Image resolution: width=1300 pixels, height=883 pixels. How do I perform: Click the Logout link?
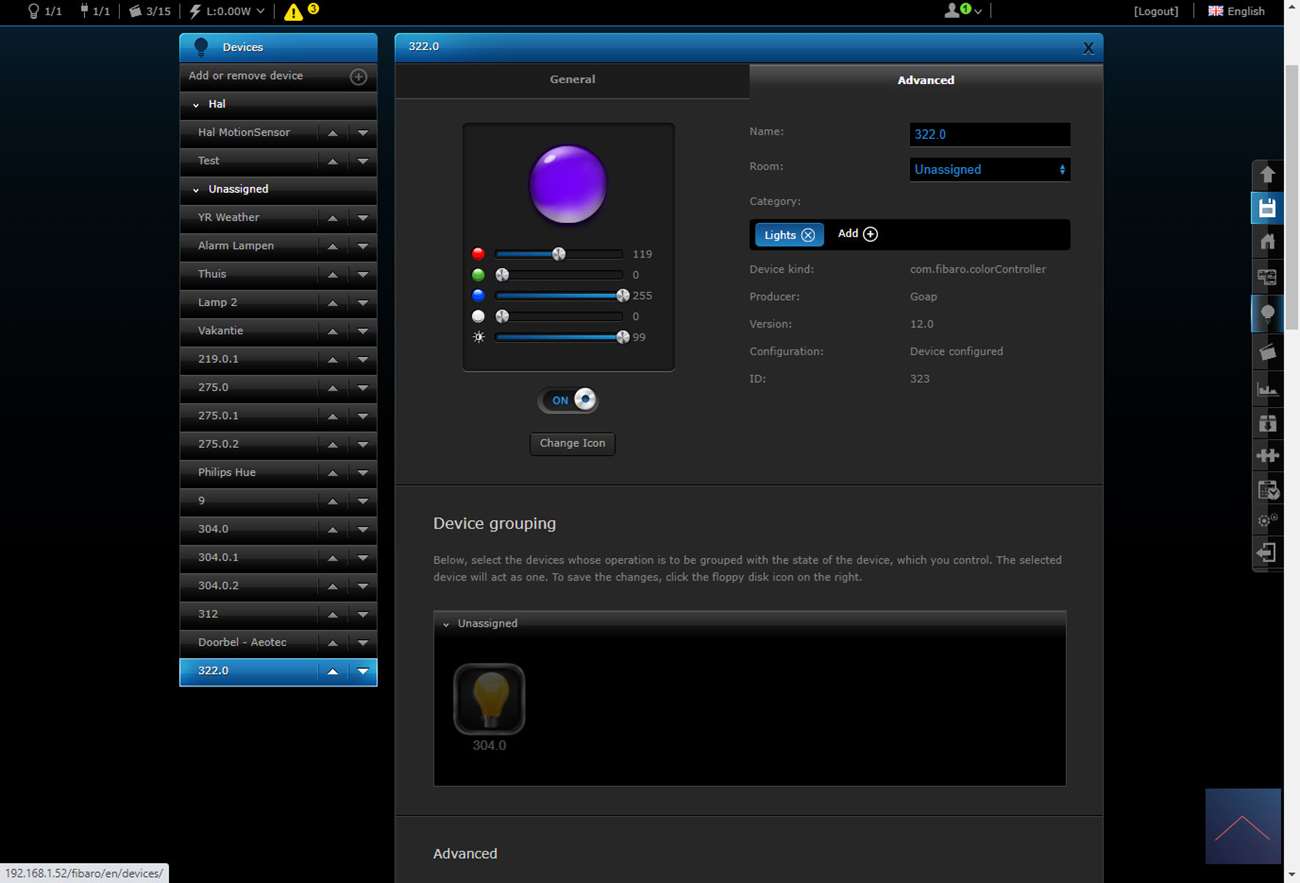tap(1155, 11)
